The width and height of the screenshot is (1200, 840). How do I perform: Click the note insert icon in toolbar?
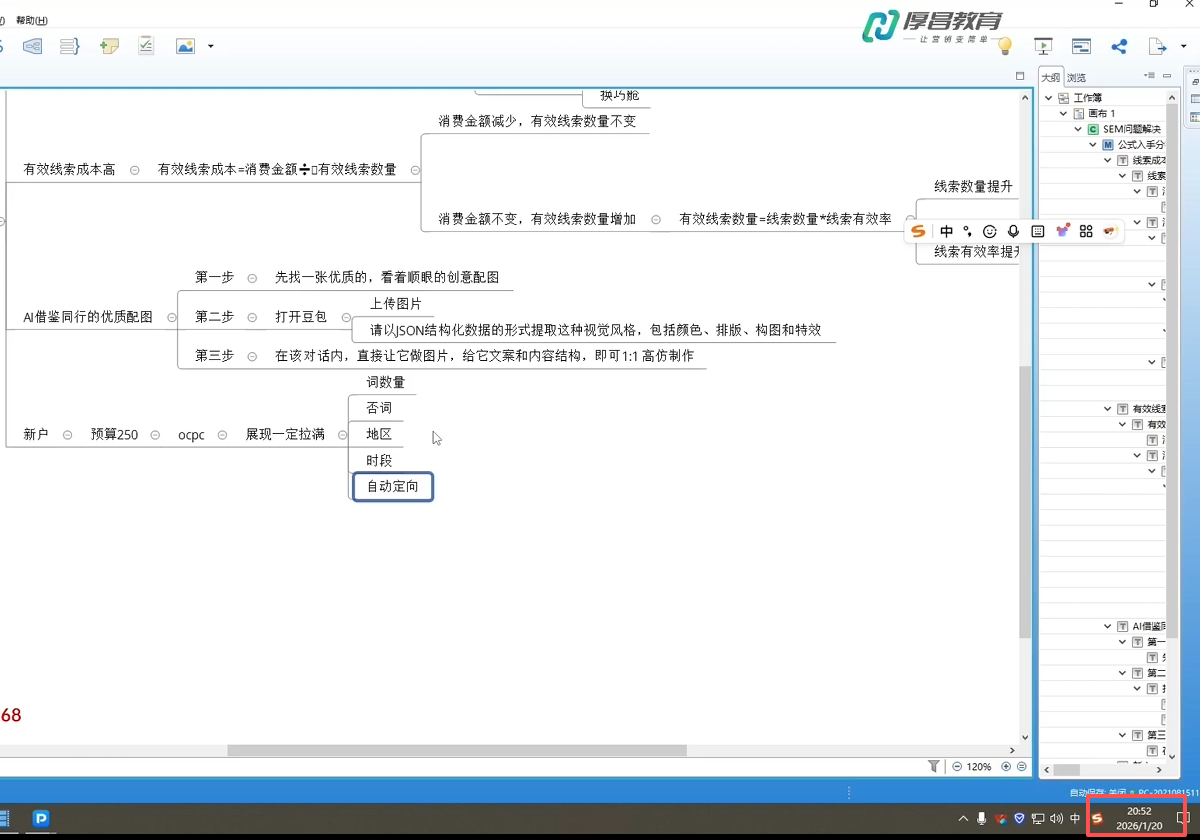point(109,46)
